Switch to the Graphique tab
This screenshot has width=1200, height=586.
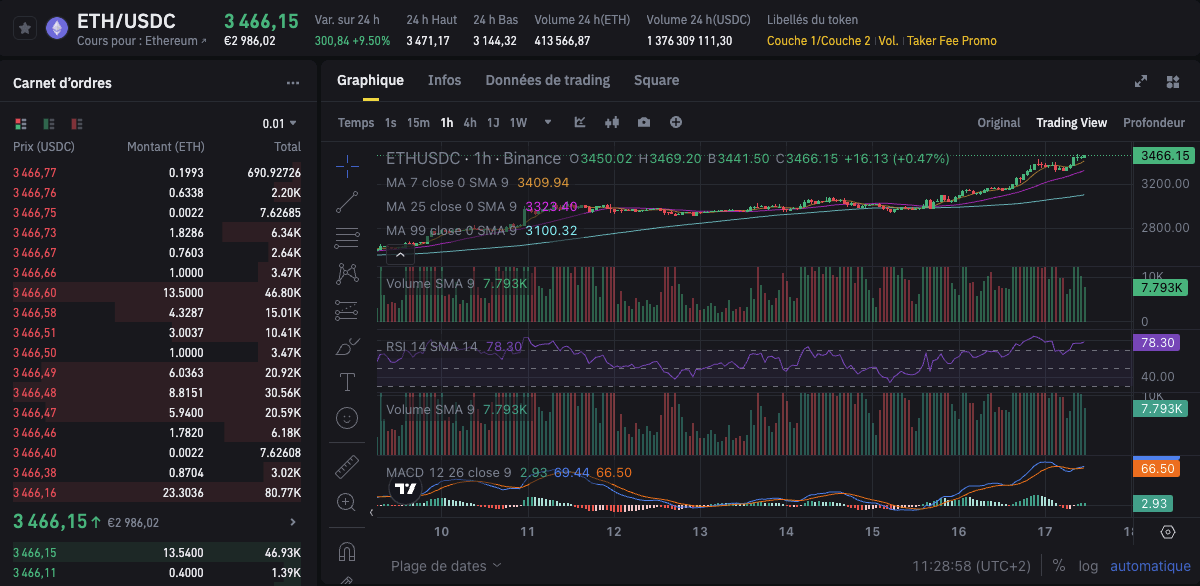coord(370,80)
